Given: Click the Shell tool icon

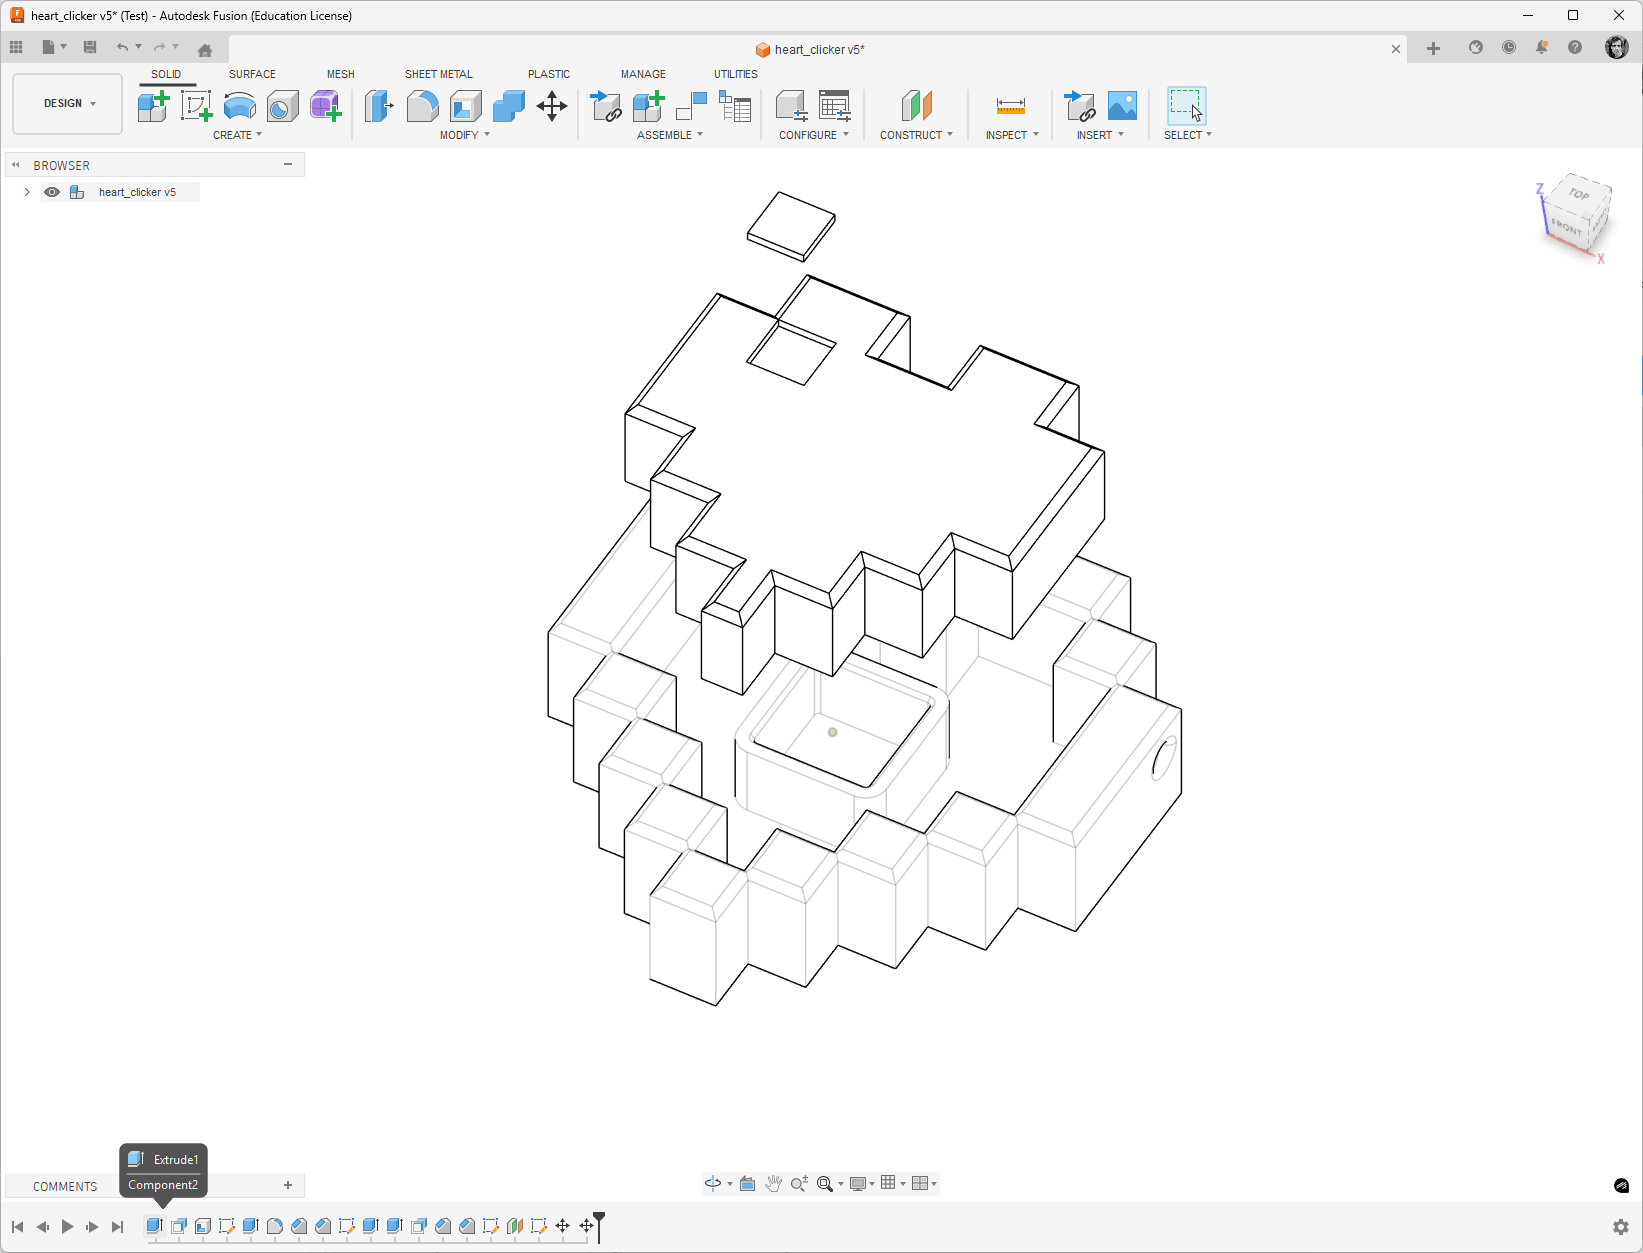Looking at the screenshot, I should pos(465,106).
